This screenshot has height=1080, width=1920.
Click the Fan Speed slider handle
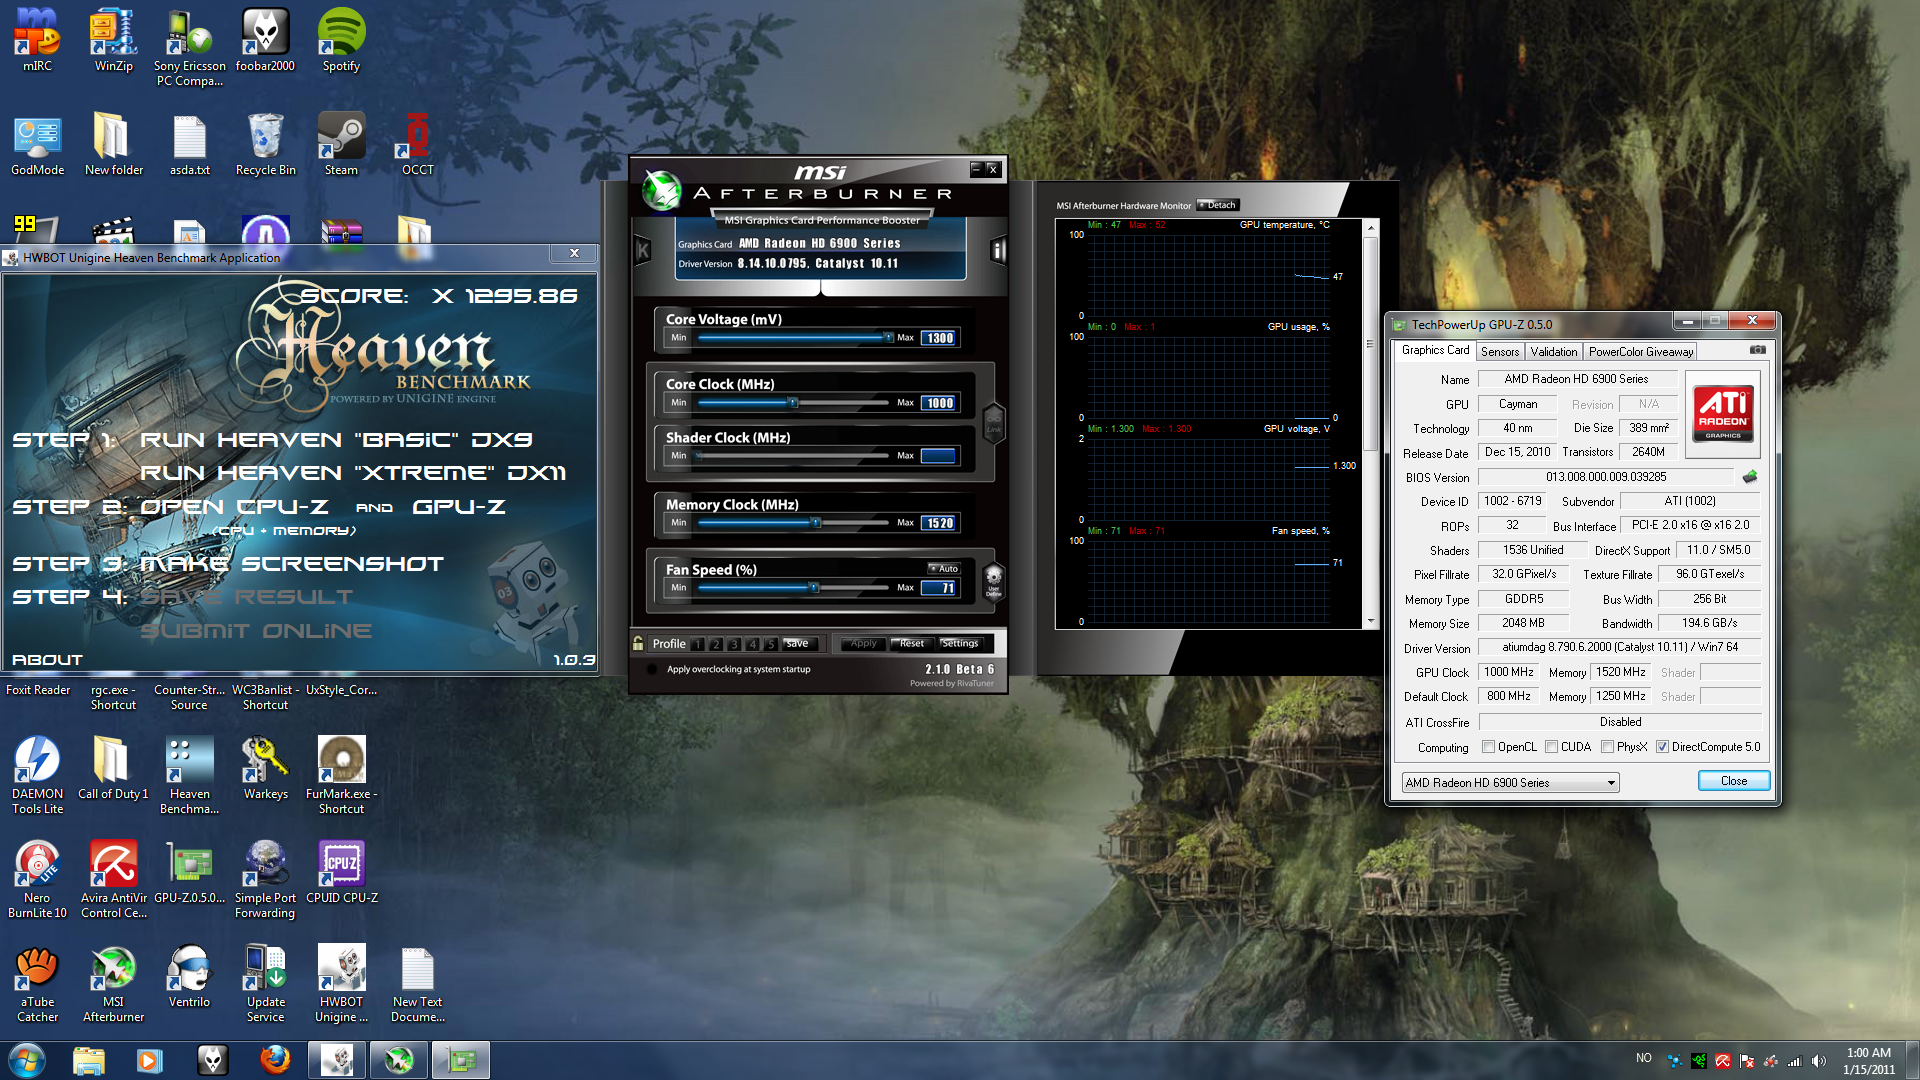pos(814,588)
